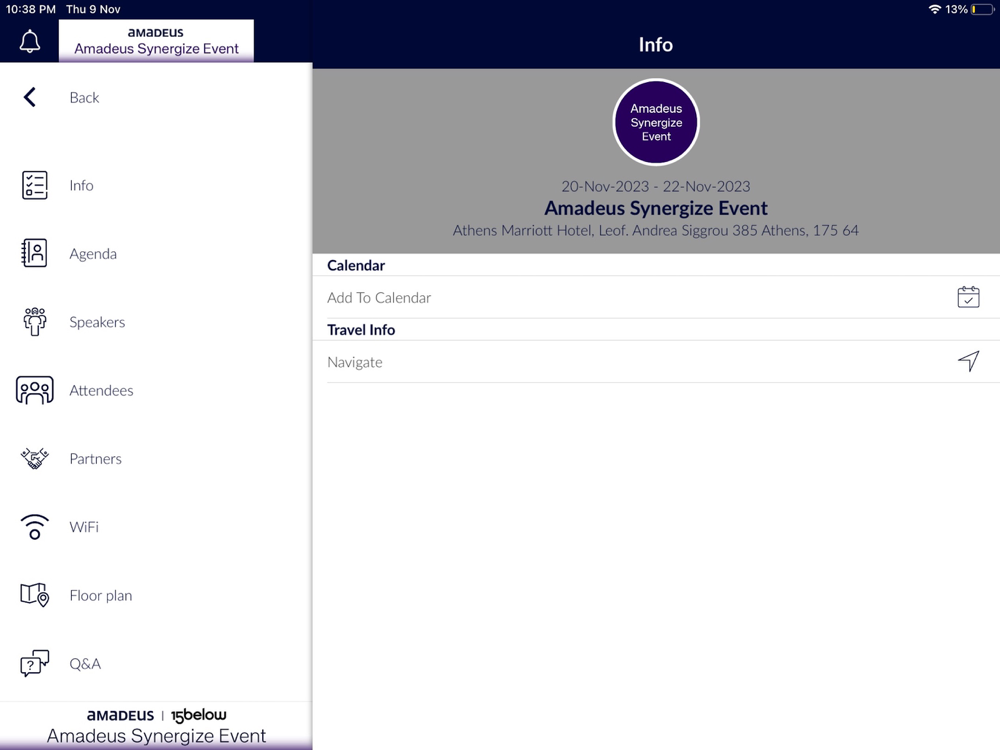Tap the status bar WiFi indicator
Image resolution: width=1000 pixels, height=750 pixels.
(x=934, y=9)
